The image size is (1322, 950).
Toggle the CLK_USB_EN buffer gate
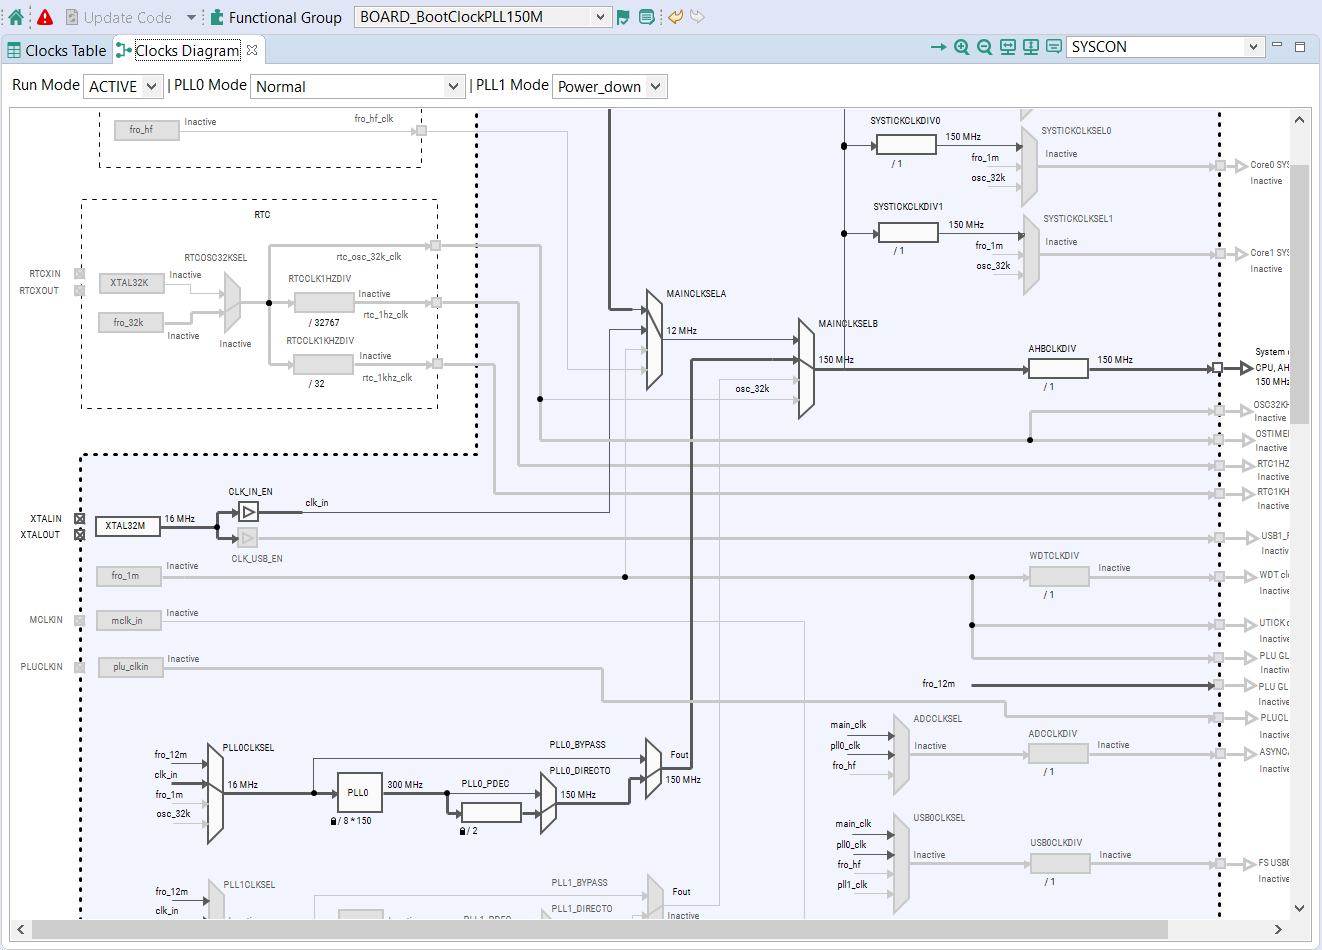point(248,538)
